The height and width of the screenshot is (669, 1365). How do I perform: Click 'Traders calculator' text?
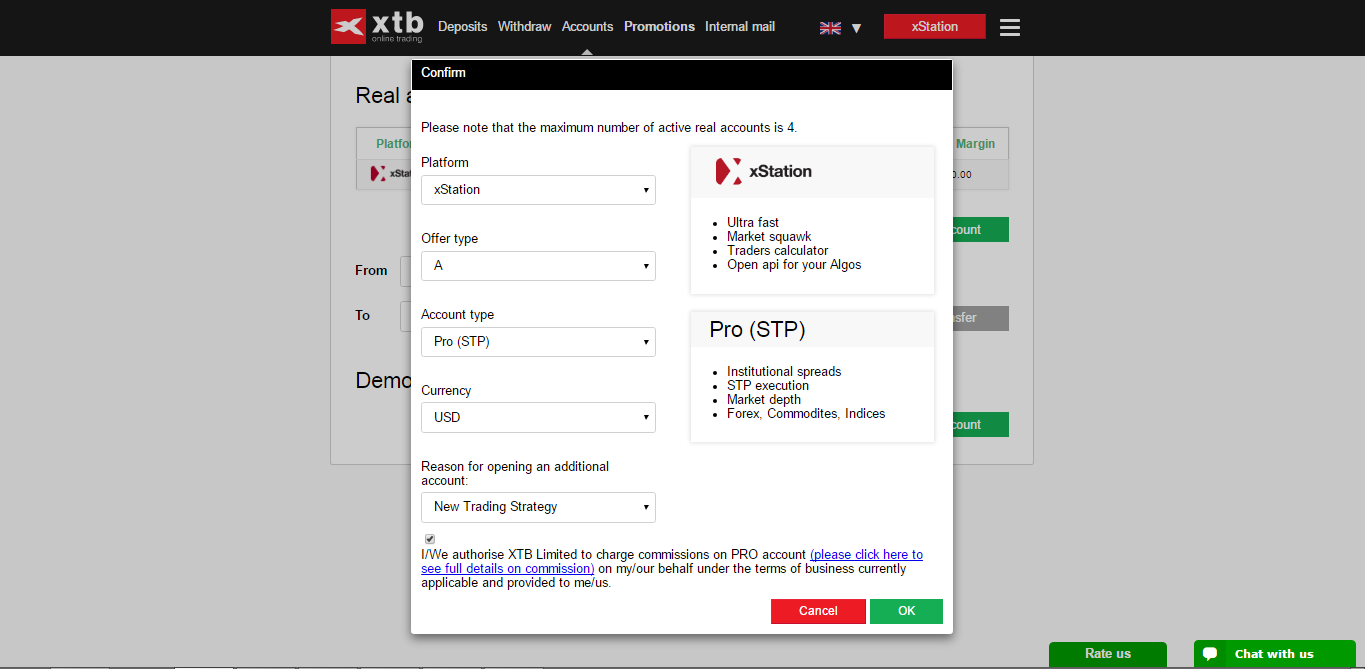[778, 251]
